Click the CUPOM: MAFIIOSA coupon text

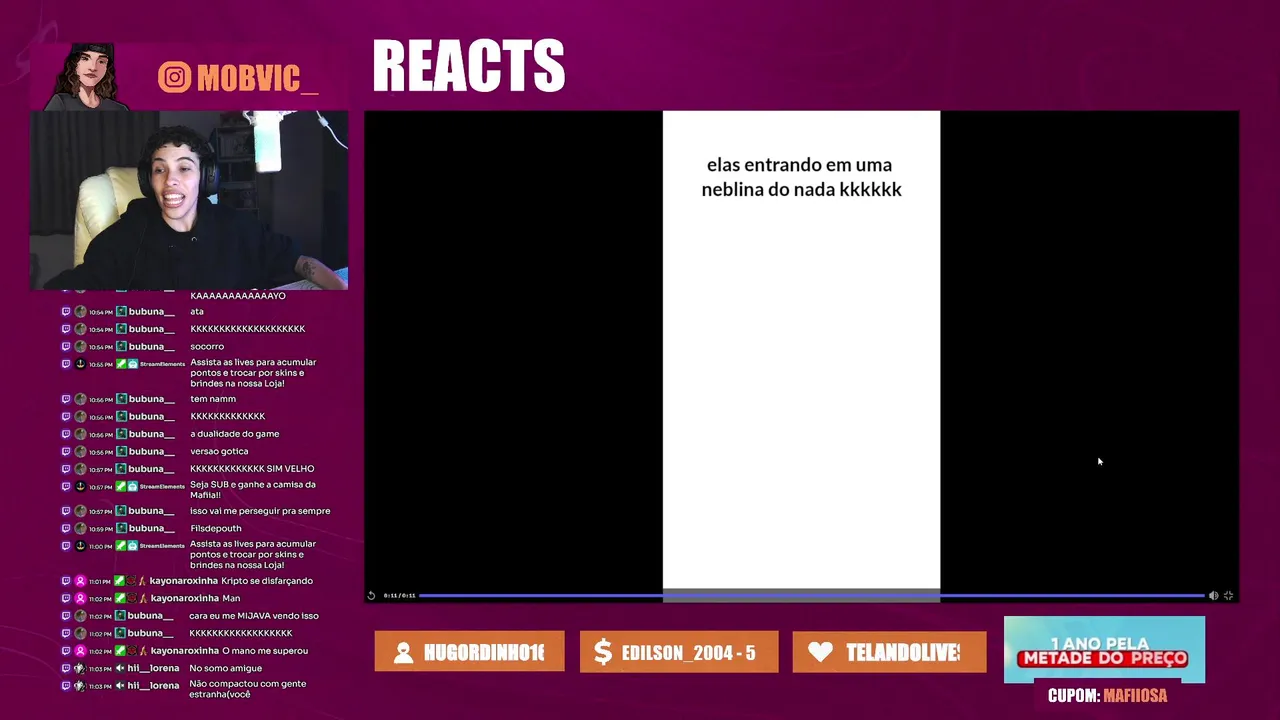coord(1107,696)
